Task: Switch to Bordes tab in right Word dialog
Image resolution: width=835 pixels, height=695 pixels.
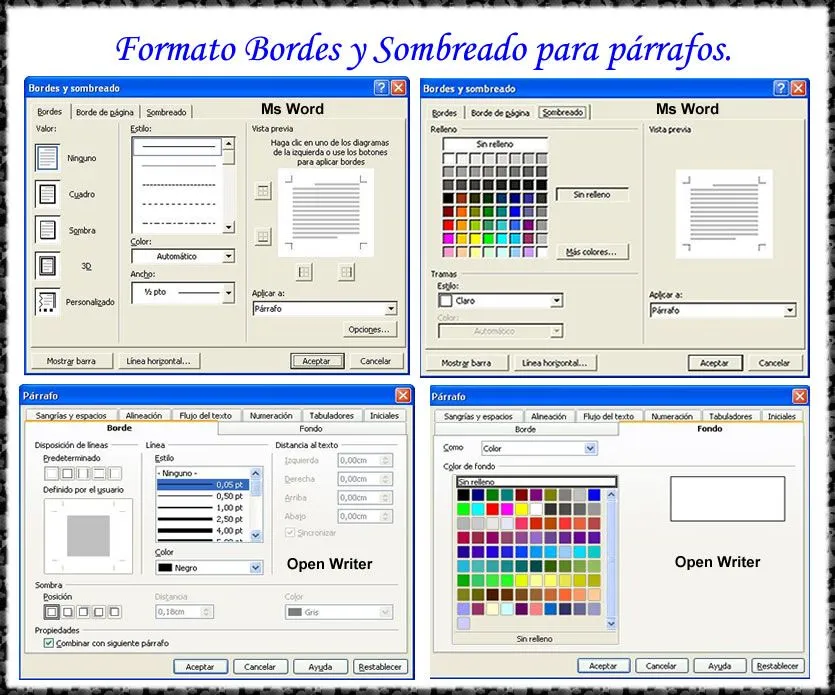Action: coord(444,113)
